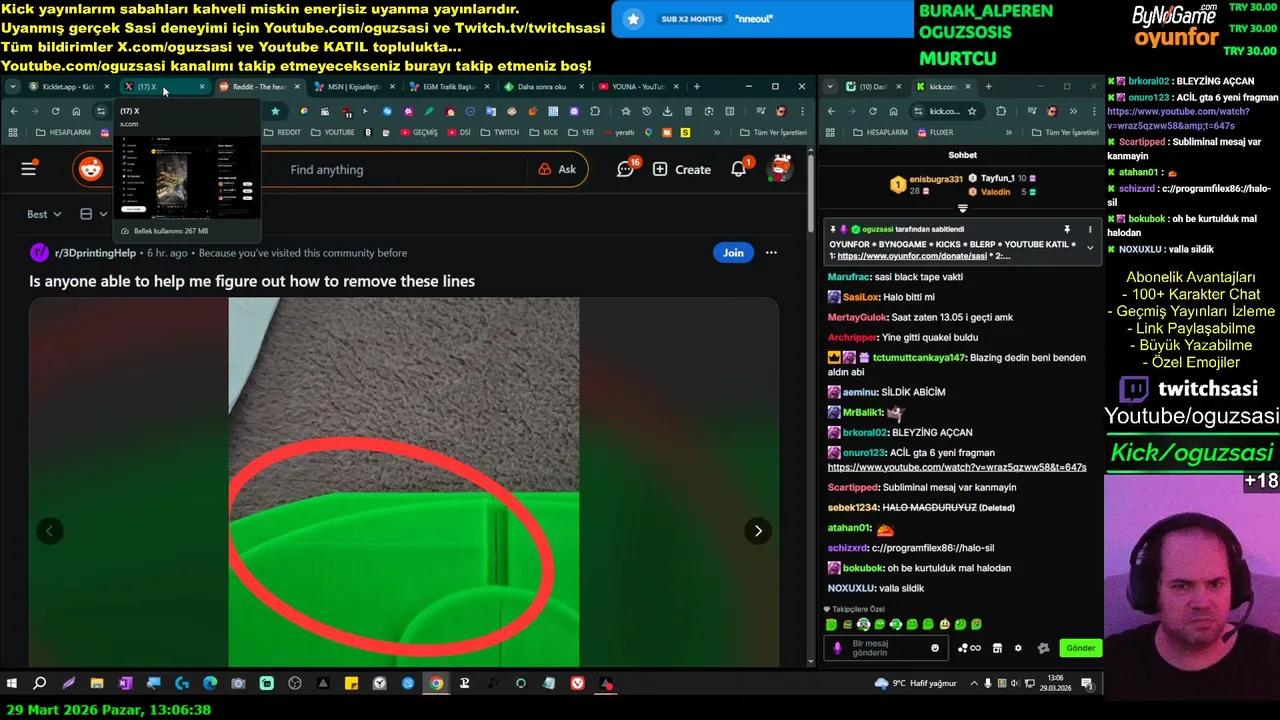The height and width of the screenshot is (720, 1280).
Task: Click the Reddit Ask button
Action: coord(557,169)
